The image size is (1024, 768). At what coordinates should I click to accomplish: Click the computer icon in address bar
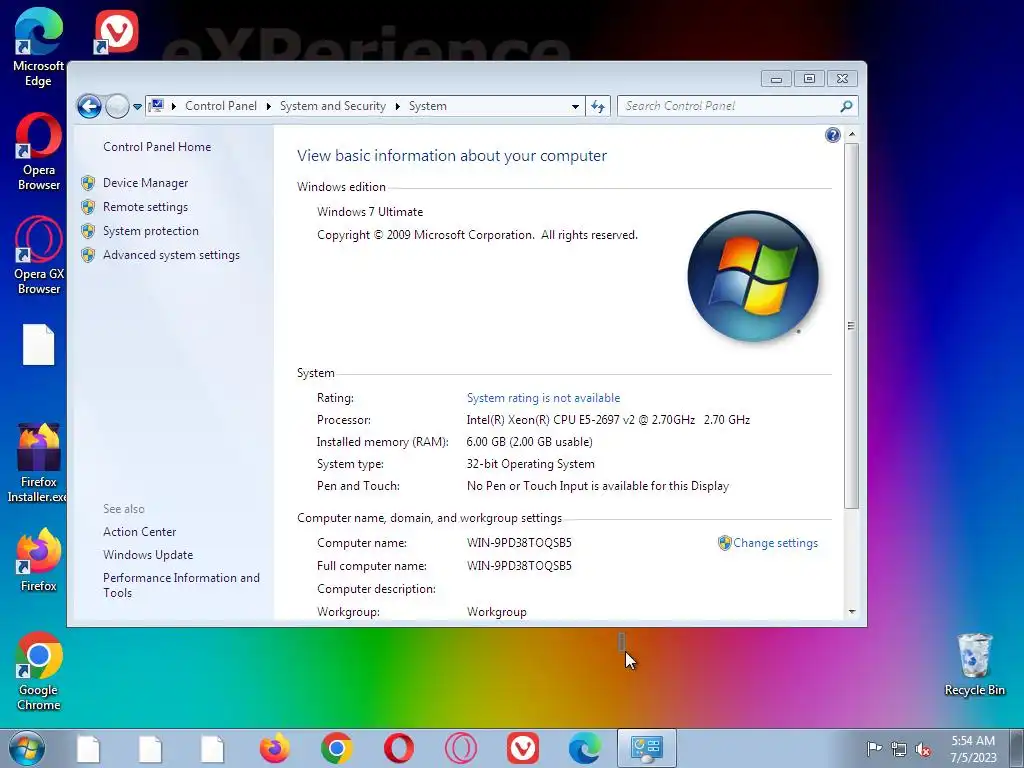pyautogui.click(x=156, y=105)
